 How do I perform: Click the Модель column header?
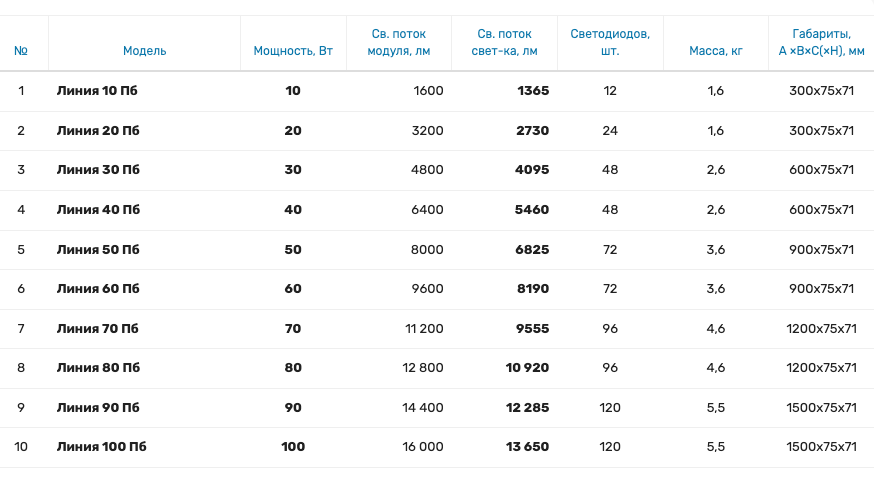(144, 50)
